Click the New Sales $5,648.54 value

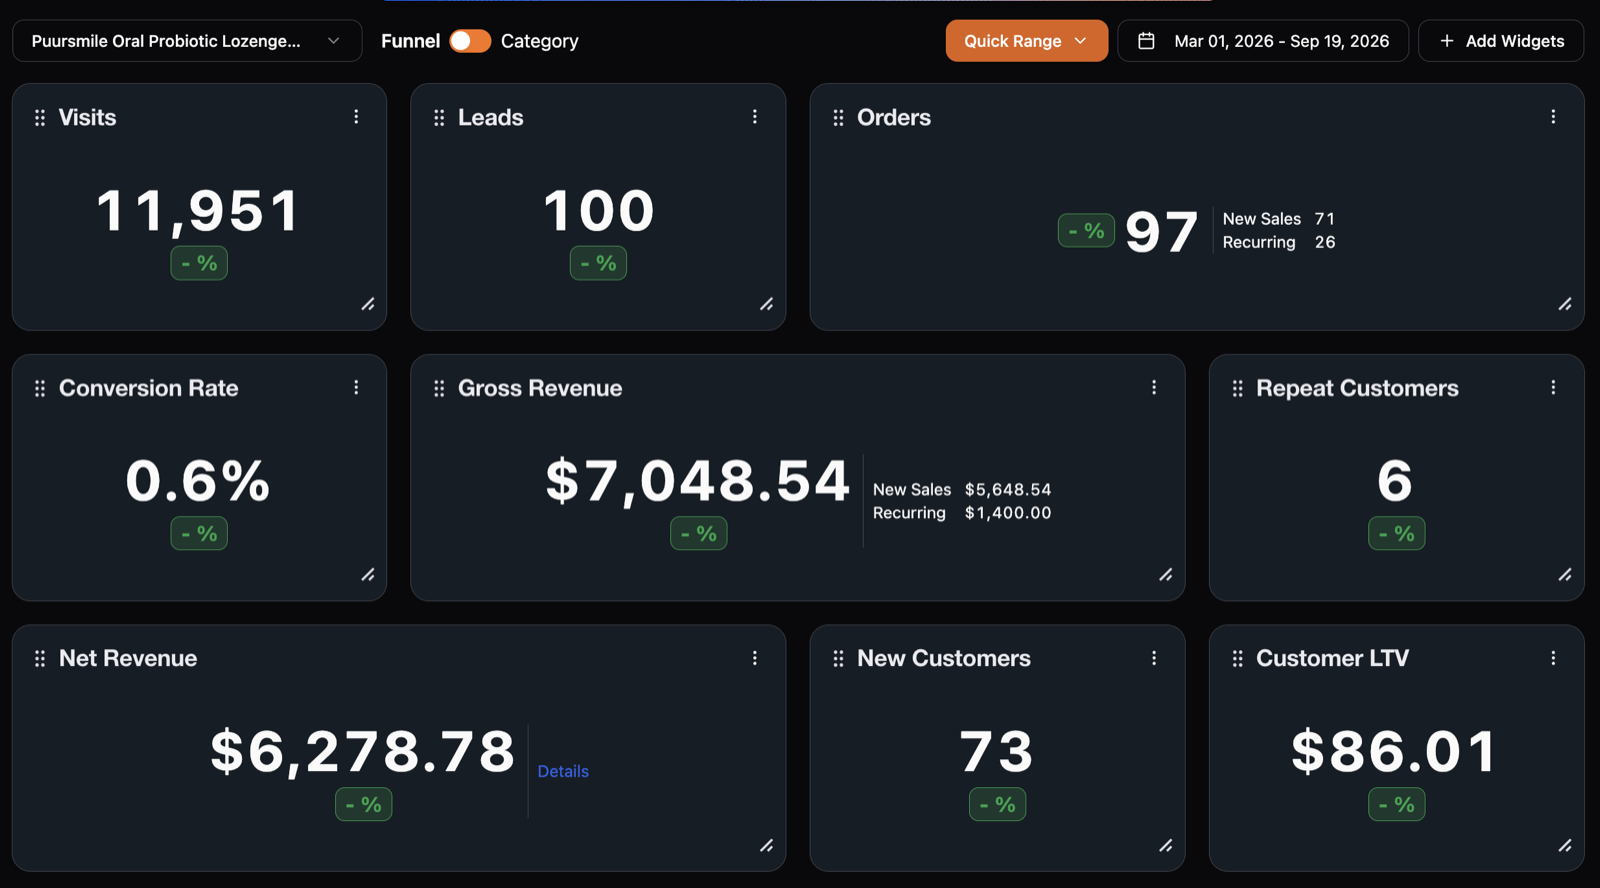pyautogui.click(x=1008, y=489)
